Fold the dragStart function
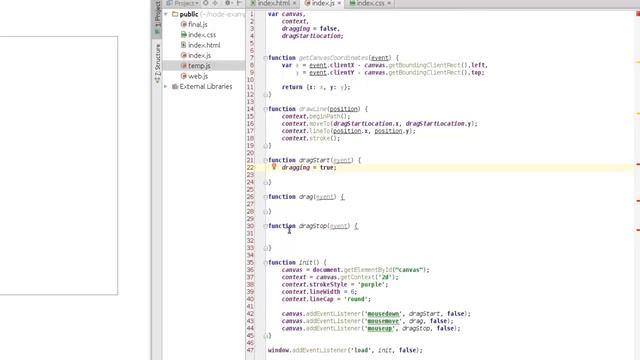Viewport: 640px width, 360px height. [265, 160]
